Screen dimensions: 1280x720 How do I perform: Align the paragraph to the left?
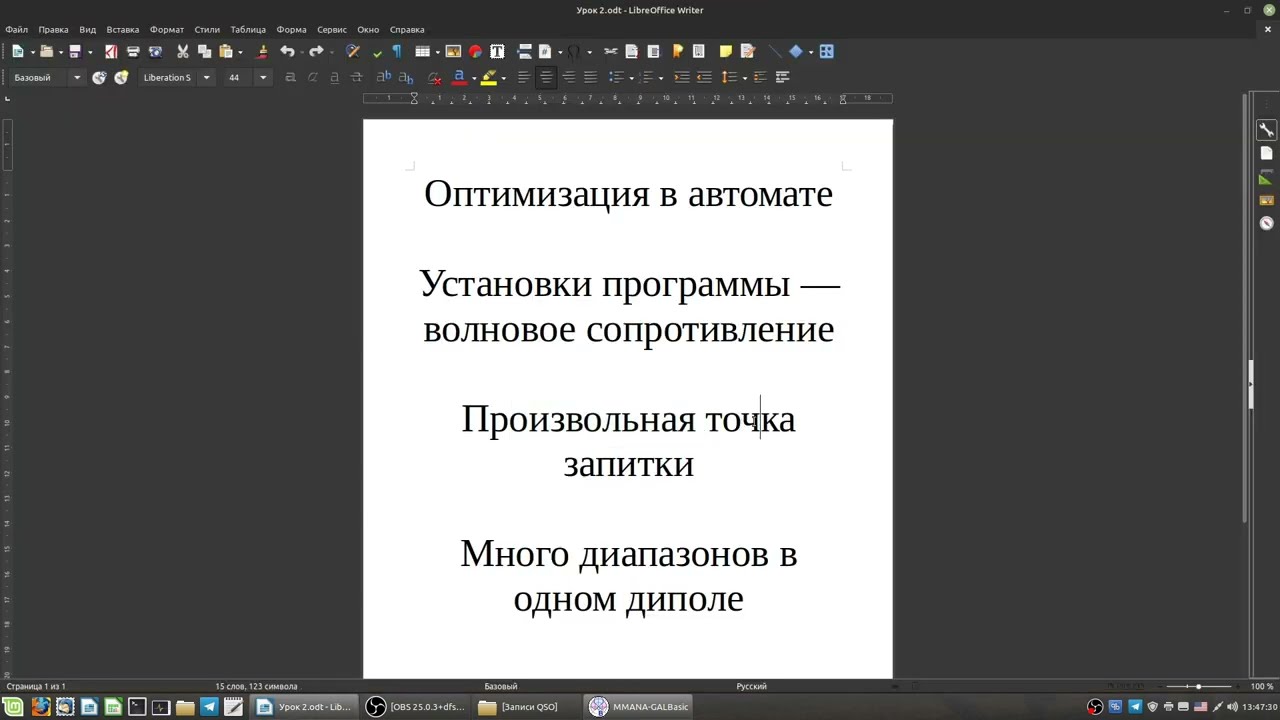click(524, 77)
